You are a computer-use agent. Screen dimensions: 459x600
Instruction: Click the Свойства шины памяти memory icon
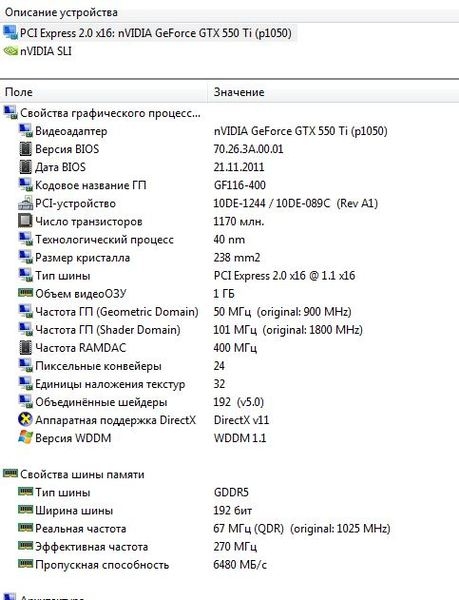tap(10, 474)
